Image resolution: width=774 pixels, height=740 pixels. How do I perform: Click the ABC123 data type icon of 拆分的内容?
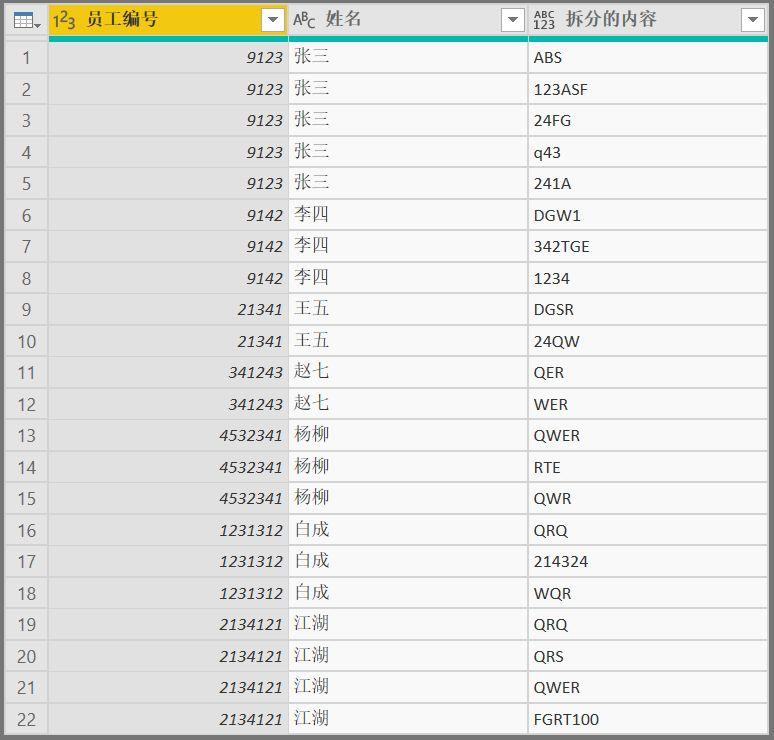(544, 20)
